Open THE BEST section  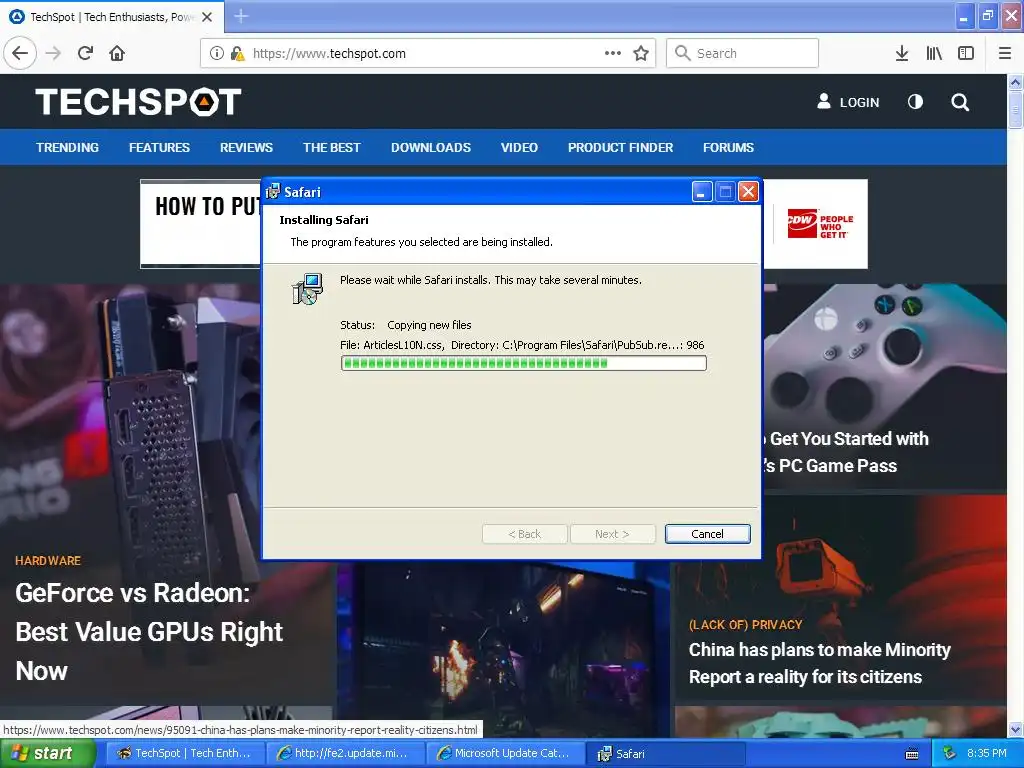332,148
